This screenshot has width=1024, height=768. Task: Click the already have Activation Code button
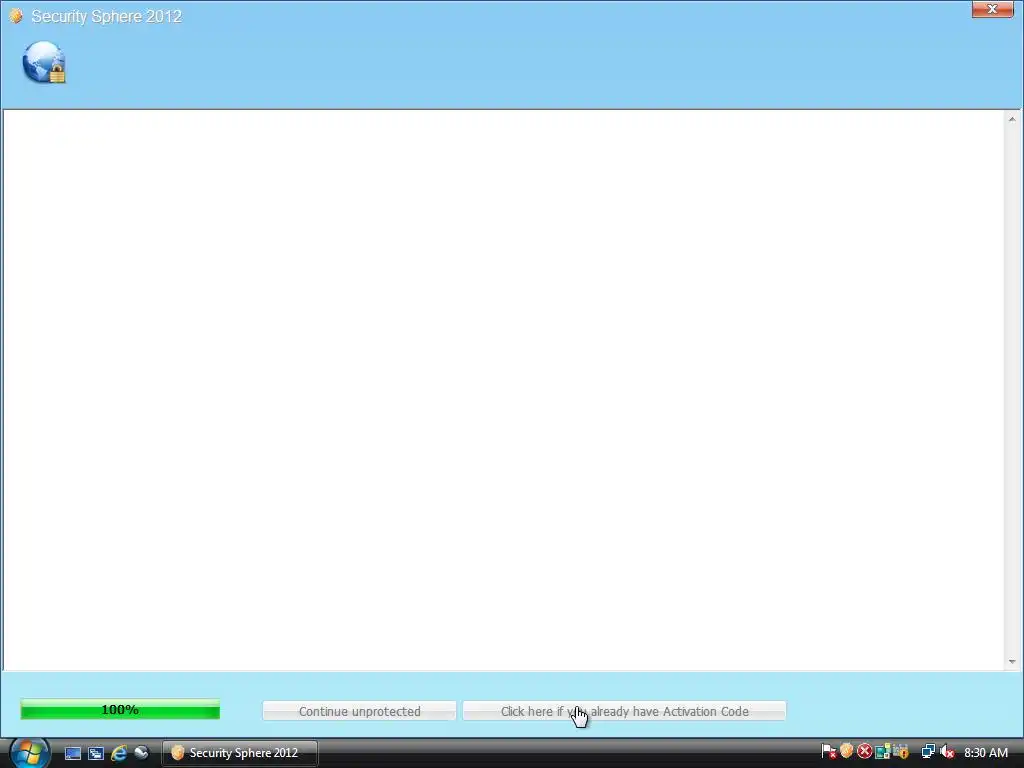[624, 711]
